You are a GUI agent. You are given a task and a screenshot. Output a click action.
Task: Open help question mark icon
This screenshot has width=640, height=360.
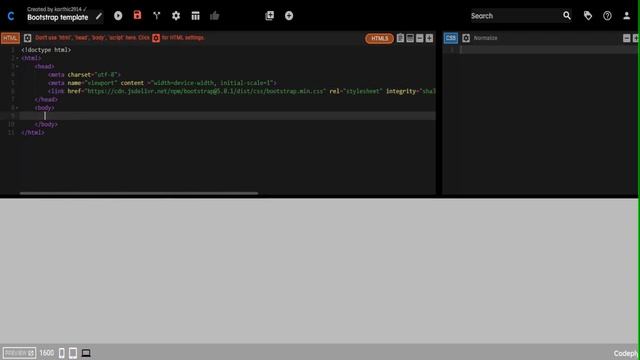(607, 16)
